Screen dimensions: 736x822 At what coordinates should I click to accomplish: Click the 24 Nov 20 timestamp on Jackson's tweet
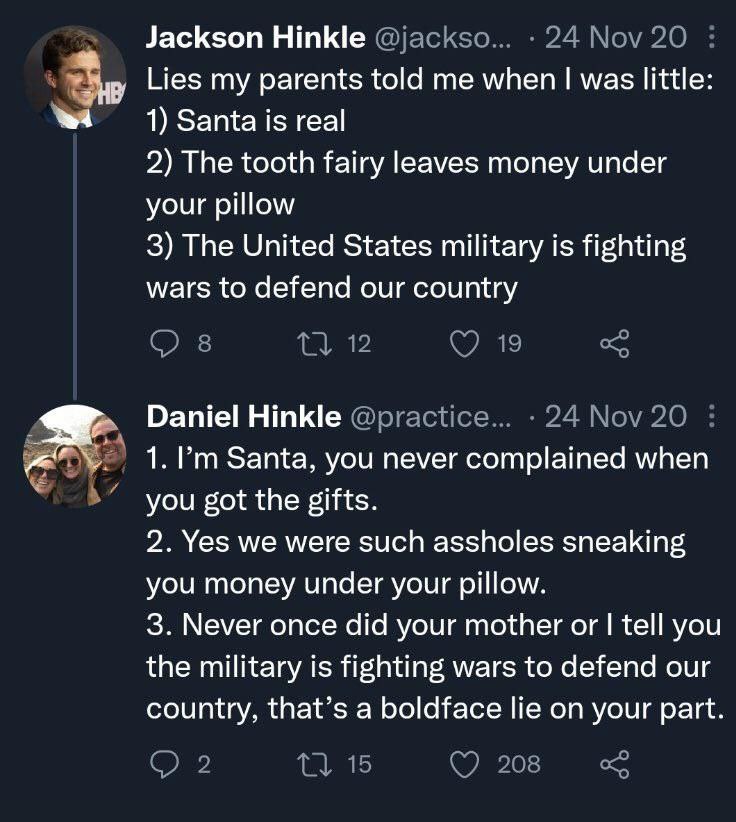[616, 39]
